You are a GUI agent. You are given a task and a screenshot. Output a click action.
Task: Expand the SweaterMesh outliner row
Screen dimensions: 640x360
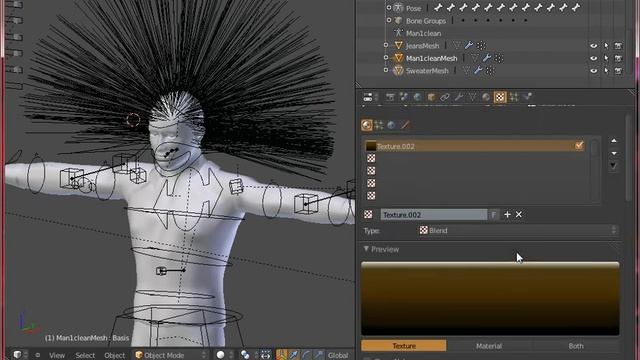pos(386,70)
